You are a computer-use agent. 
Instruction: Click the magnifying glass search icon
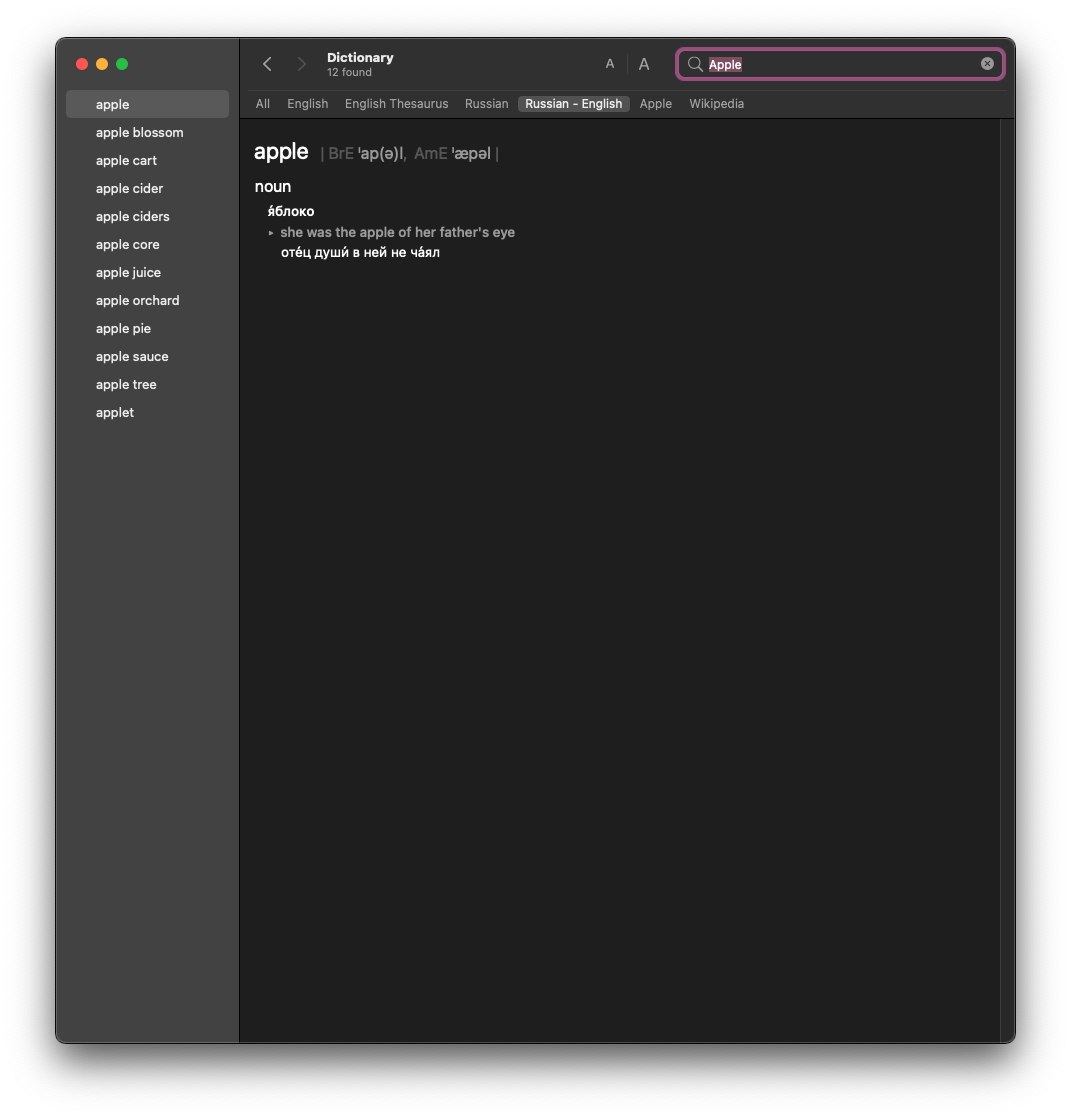click(695, 64)
